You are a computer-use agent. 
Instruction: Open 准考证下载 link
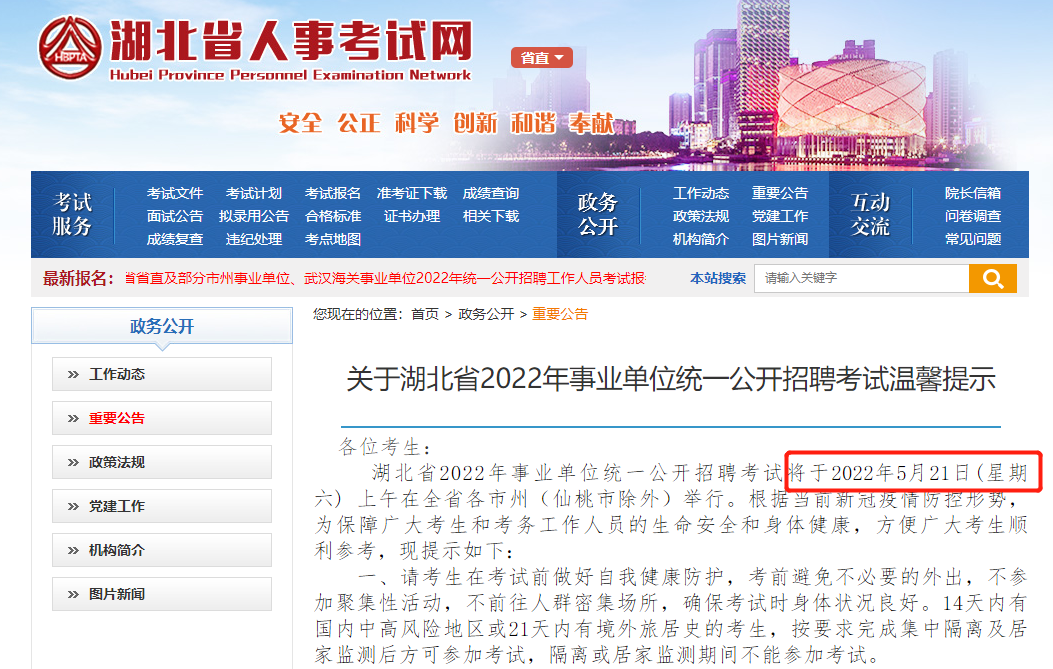412,193
